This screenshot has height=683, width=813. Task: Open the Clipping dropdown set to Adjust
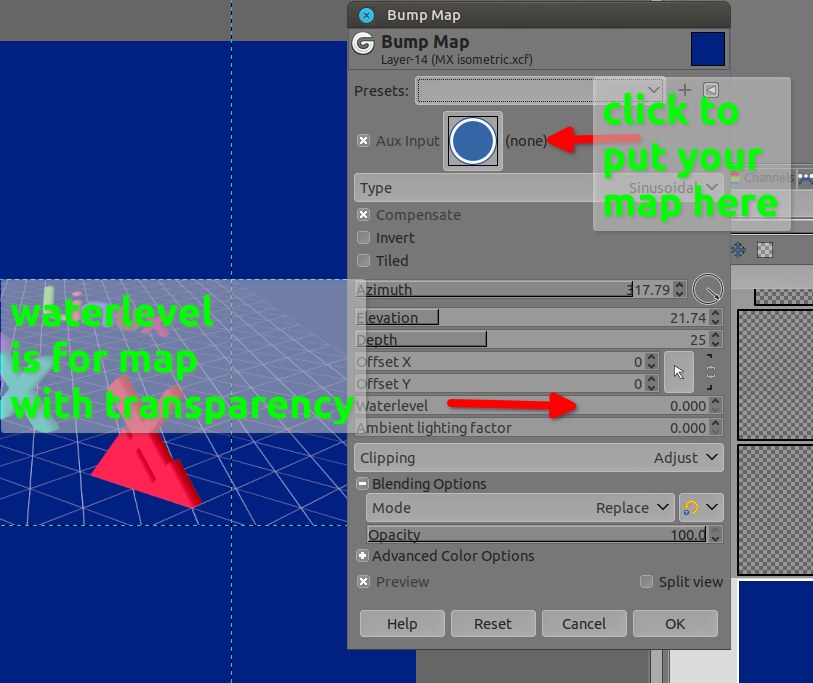539,457
